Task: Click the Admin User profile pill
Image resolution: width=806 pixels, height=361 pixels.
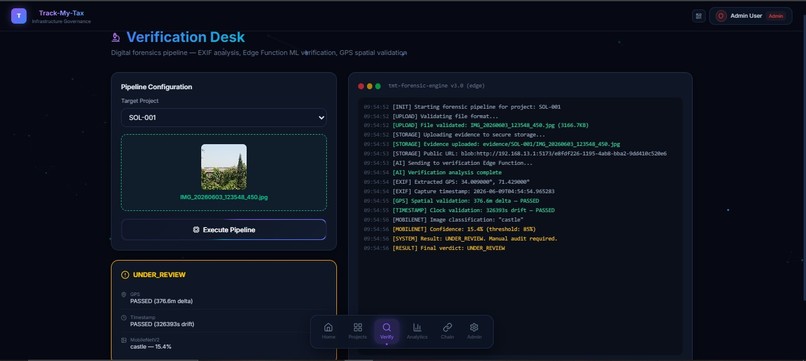Action: (x=750, y=16)
